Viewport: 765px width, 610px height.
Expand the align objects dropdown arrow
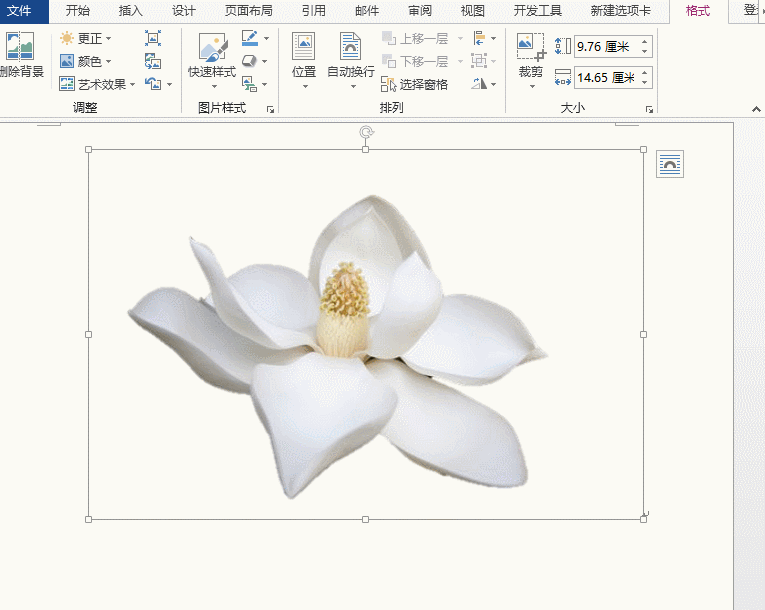click(494, 38)
